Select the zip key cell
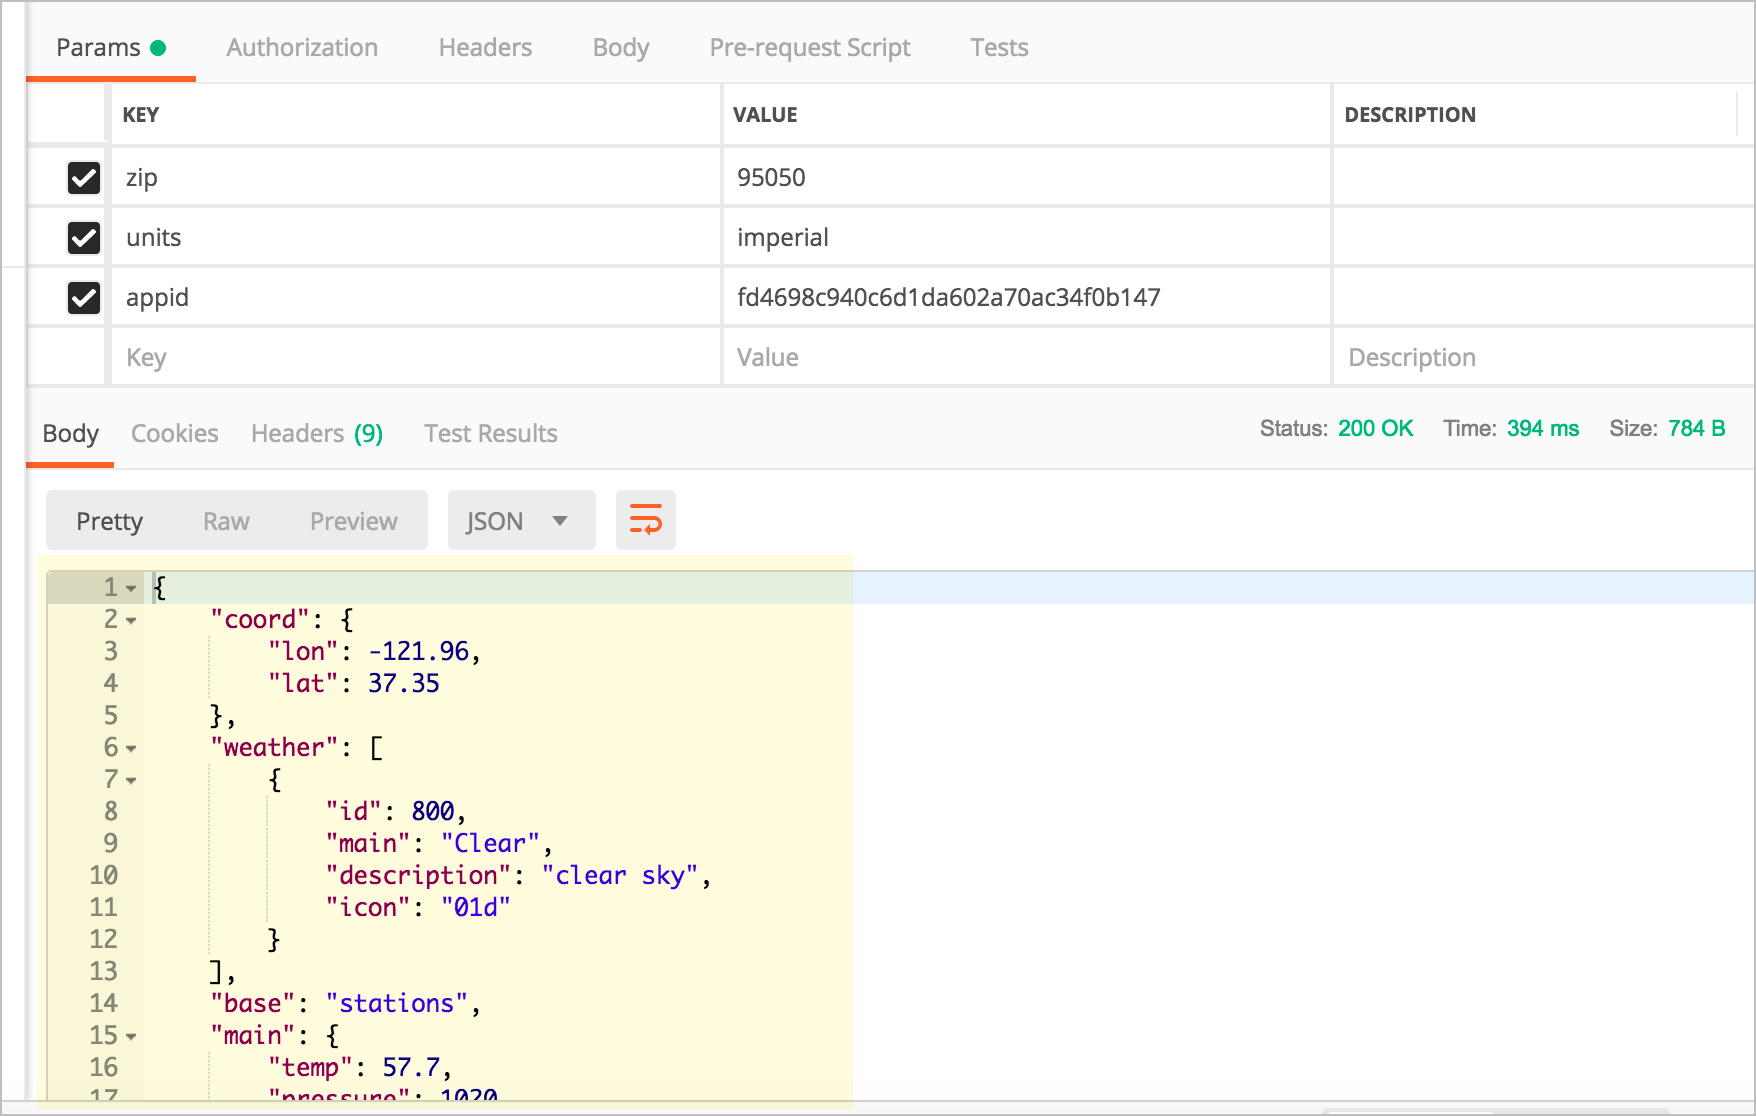The height and width of the screenshot is (1116, 1756). (x=415, y=178)
